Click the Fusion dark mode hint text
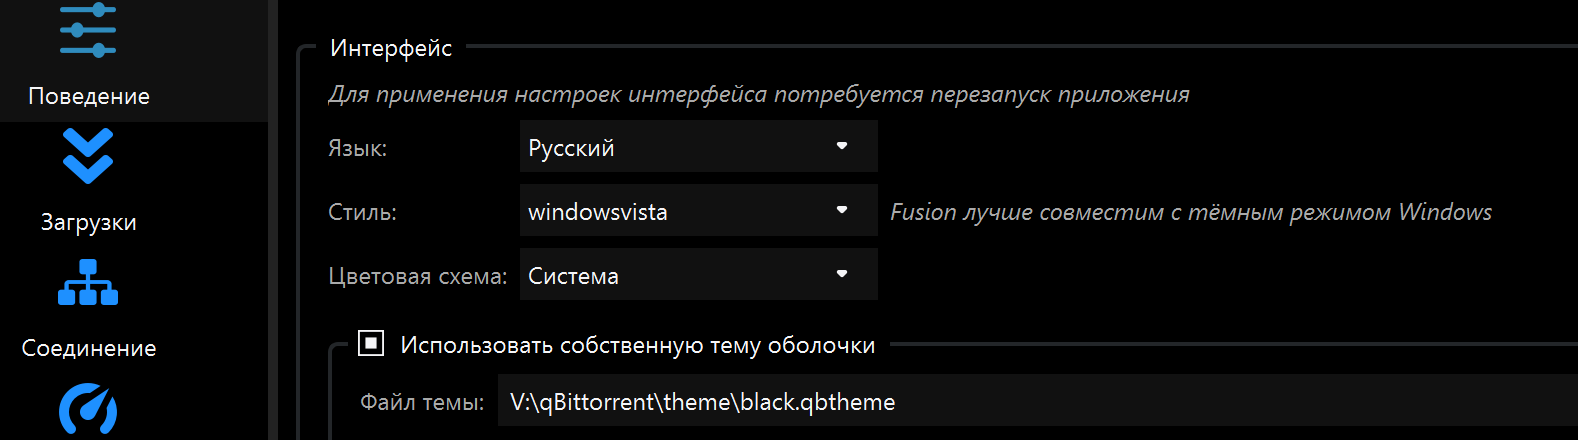 pyautogui.click(x=1190, y=212)
